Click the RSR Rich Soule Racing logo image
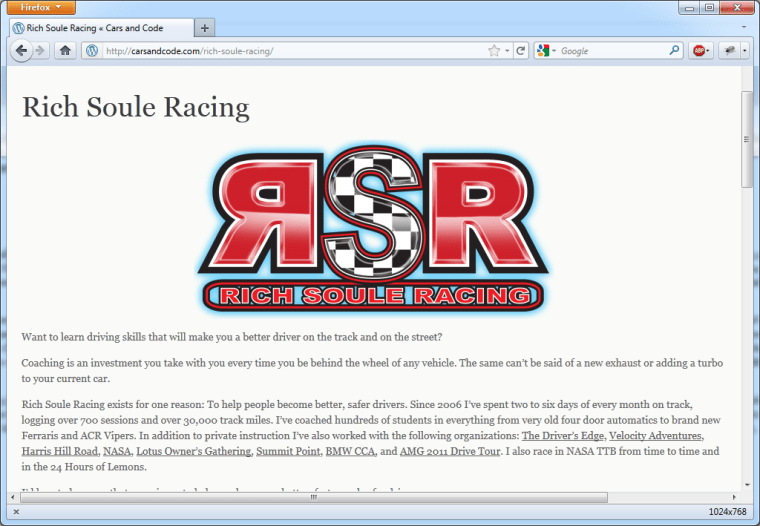Viewport: 760px width, 526px height. (373, 228)
